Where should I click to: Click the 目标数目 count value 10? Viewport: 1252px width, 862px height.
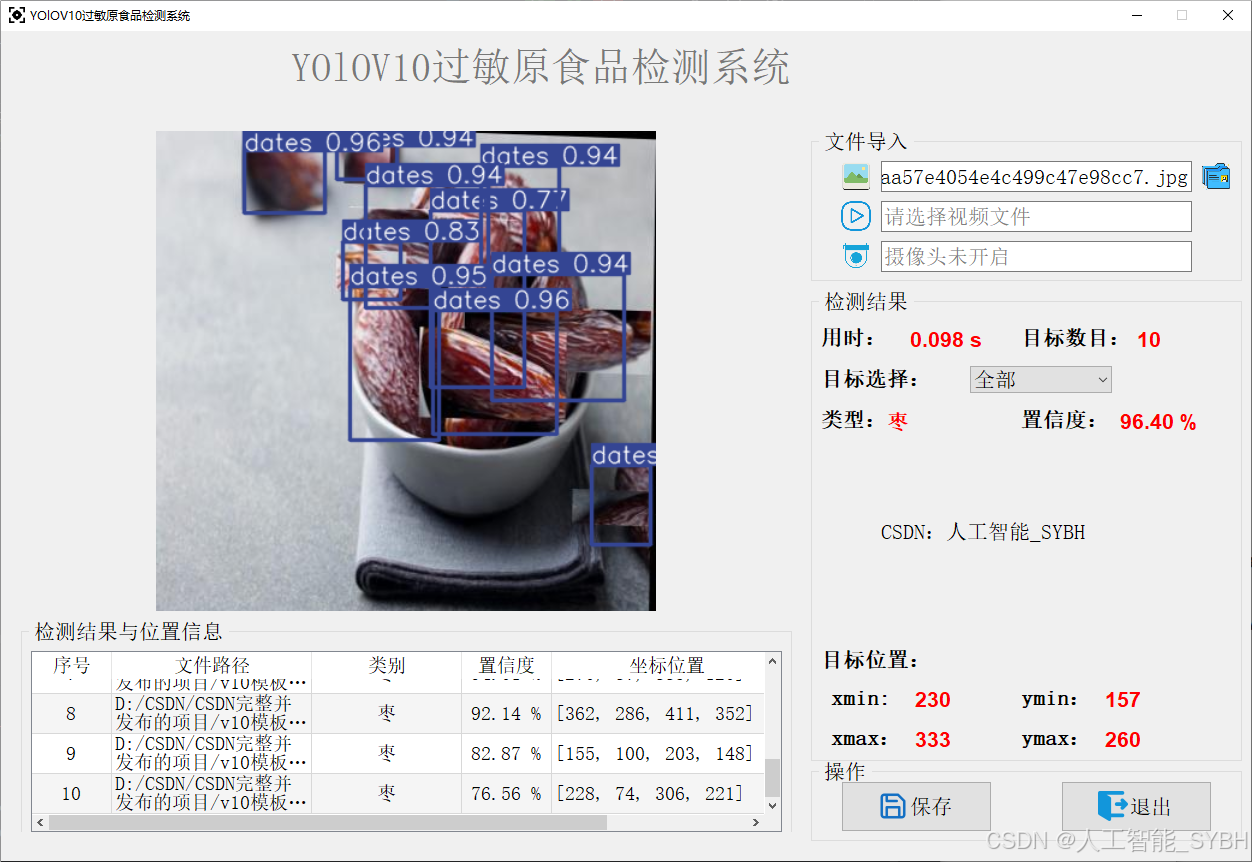[1149, 340]
